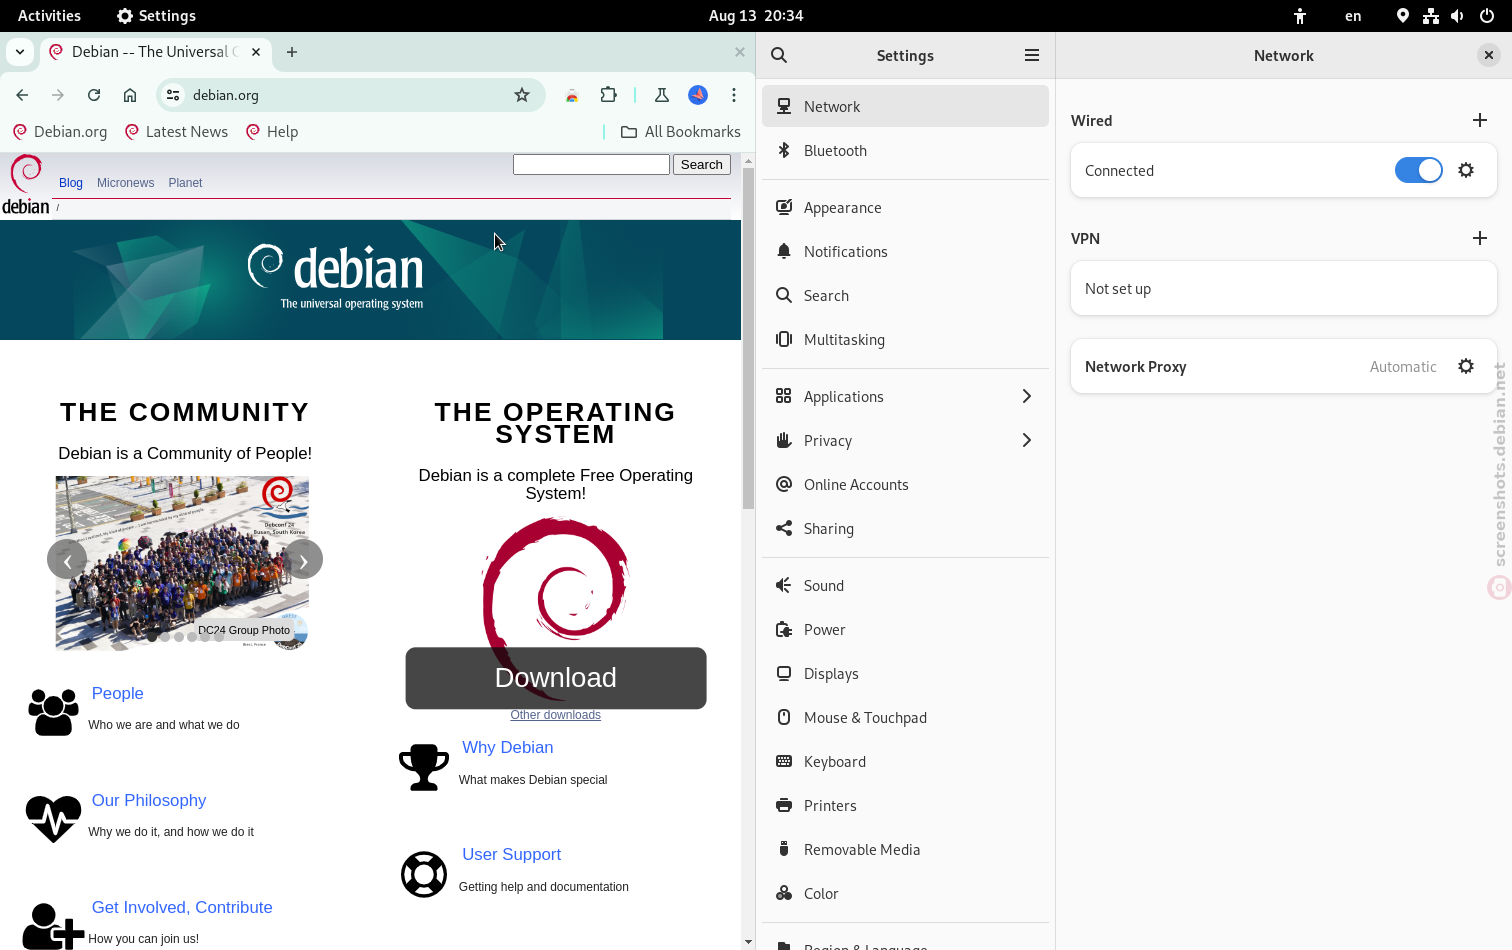Screen dimensions: 1512x950
Task: Select the Debian -- The Universal tab
Action: (x=155, y=52)
